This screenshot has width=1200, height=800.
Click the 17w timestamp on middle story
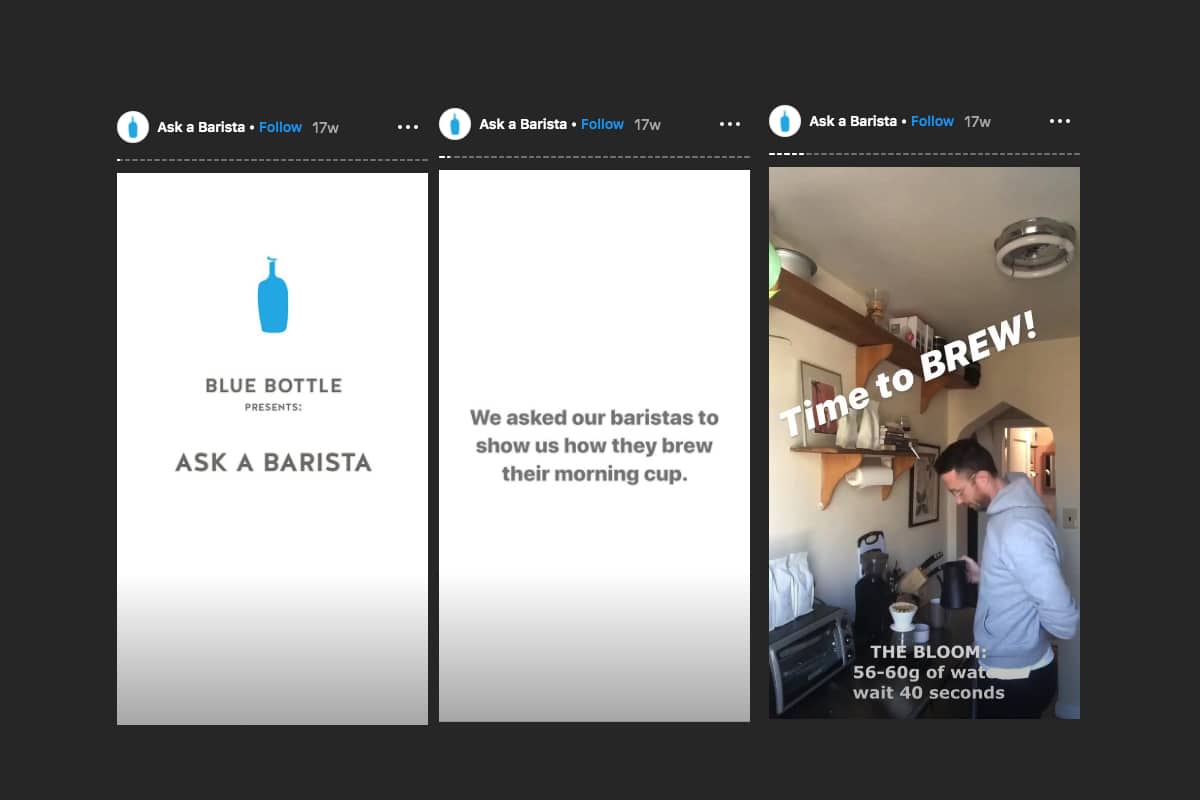tap(647, 125)
